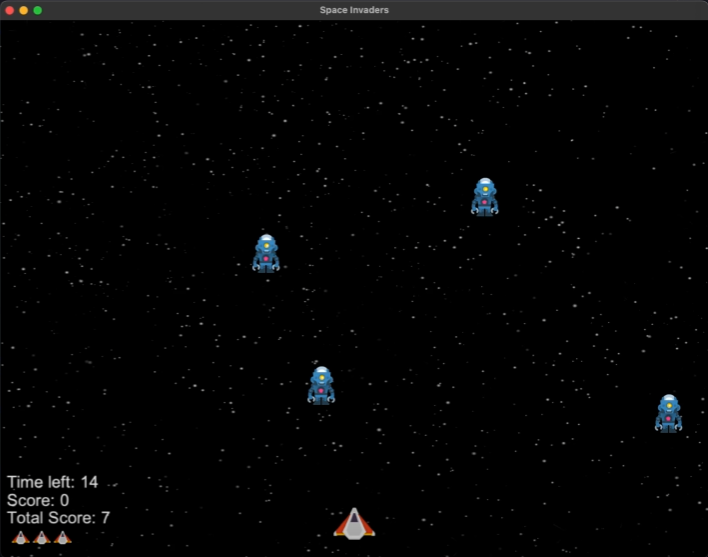Click the "Space Invaders" window title
708x557 pixels.
[x=354, y=10]
